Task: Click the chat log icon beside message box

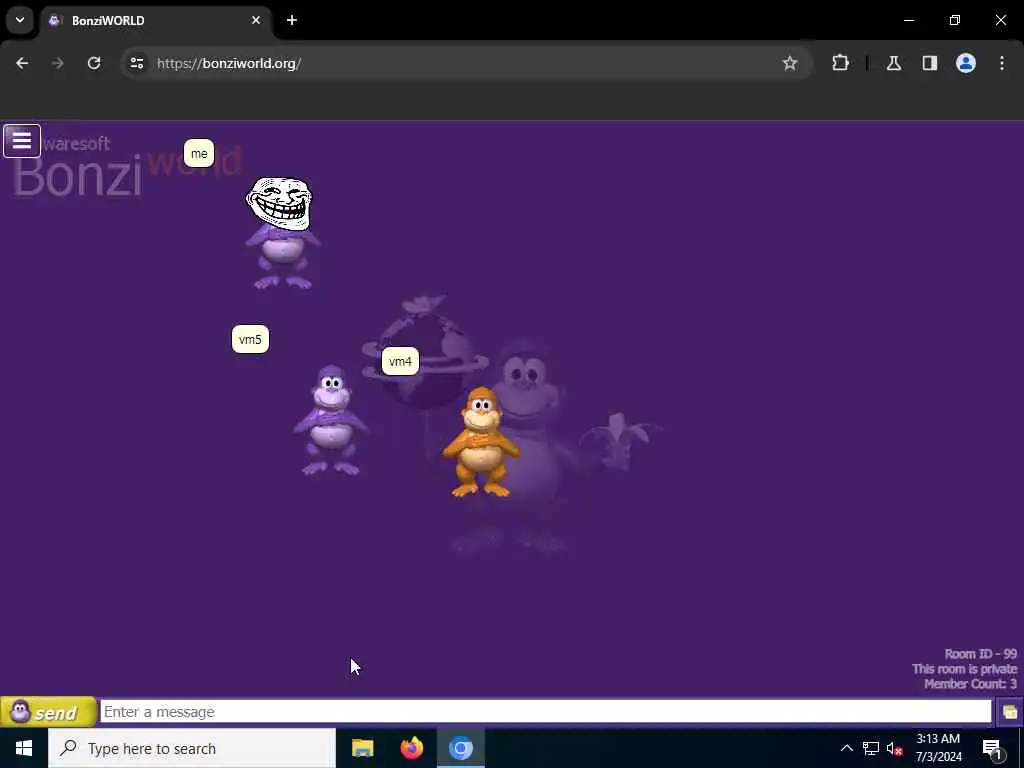Action: [1010, 712]
